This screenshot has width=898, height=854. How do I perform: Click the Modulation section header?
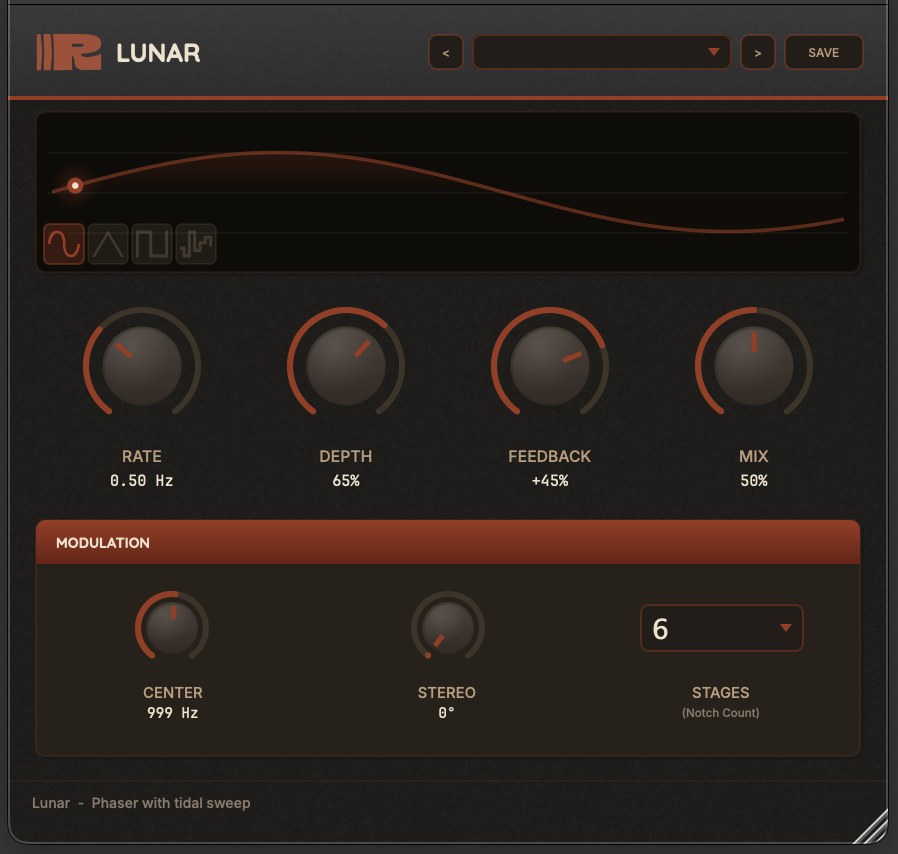(448, 542)
